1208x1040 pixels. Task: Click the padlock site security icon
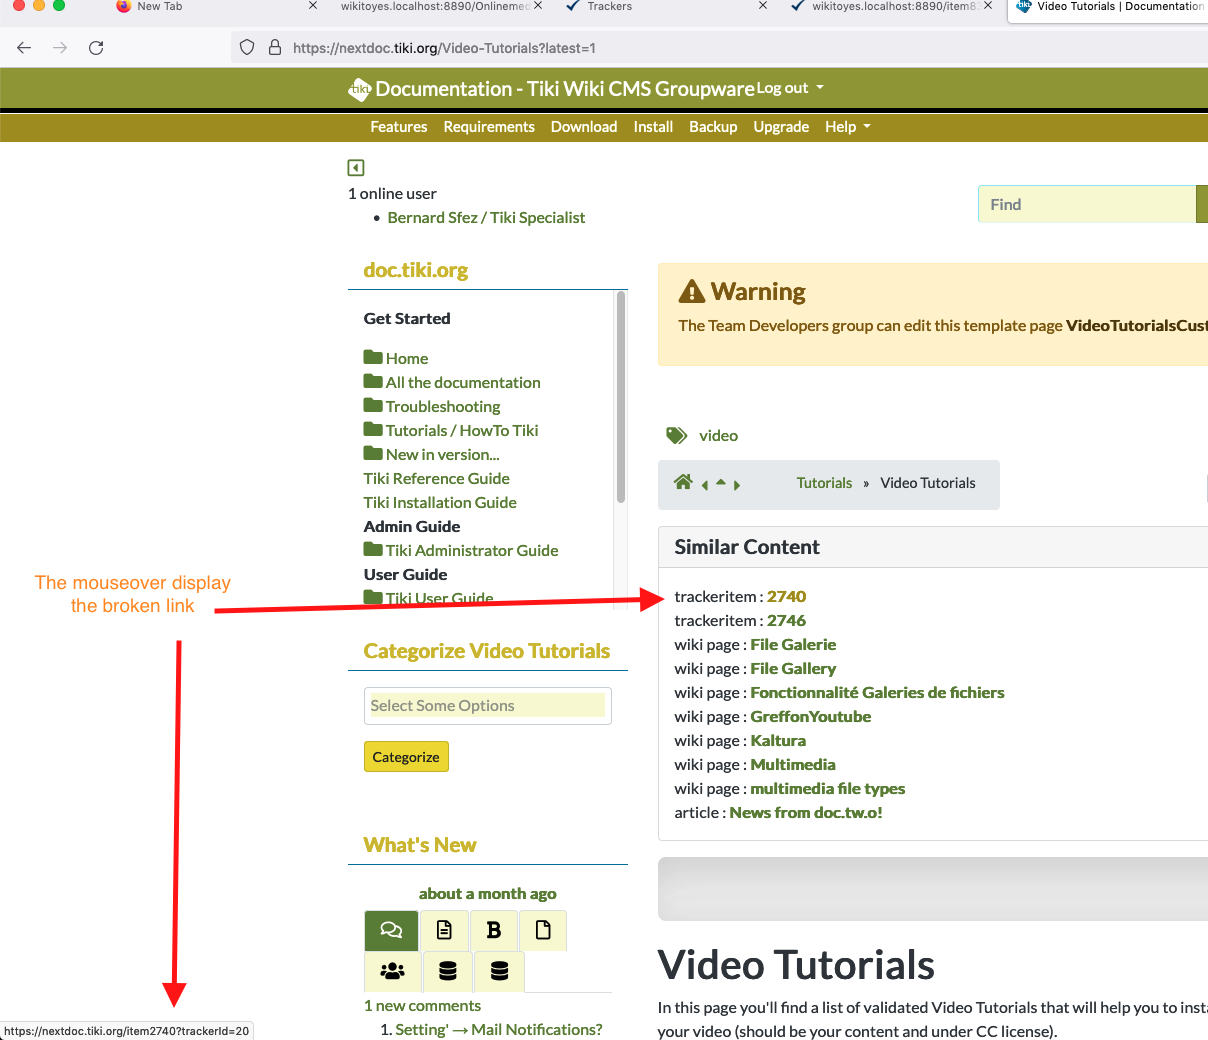click(x=275, y=47)
